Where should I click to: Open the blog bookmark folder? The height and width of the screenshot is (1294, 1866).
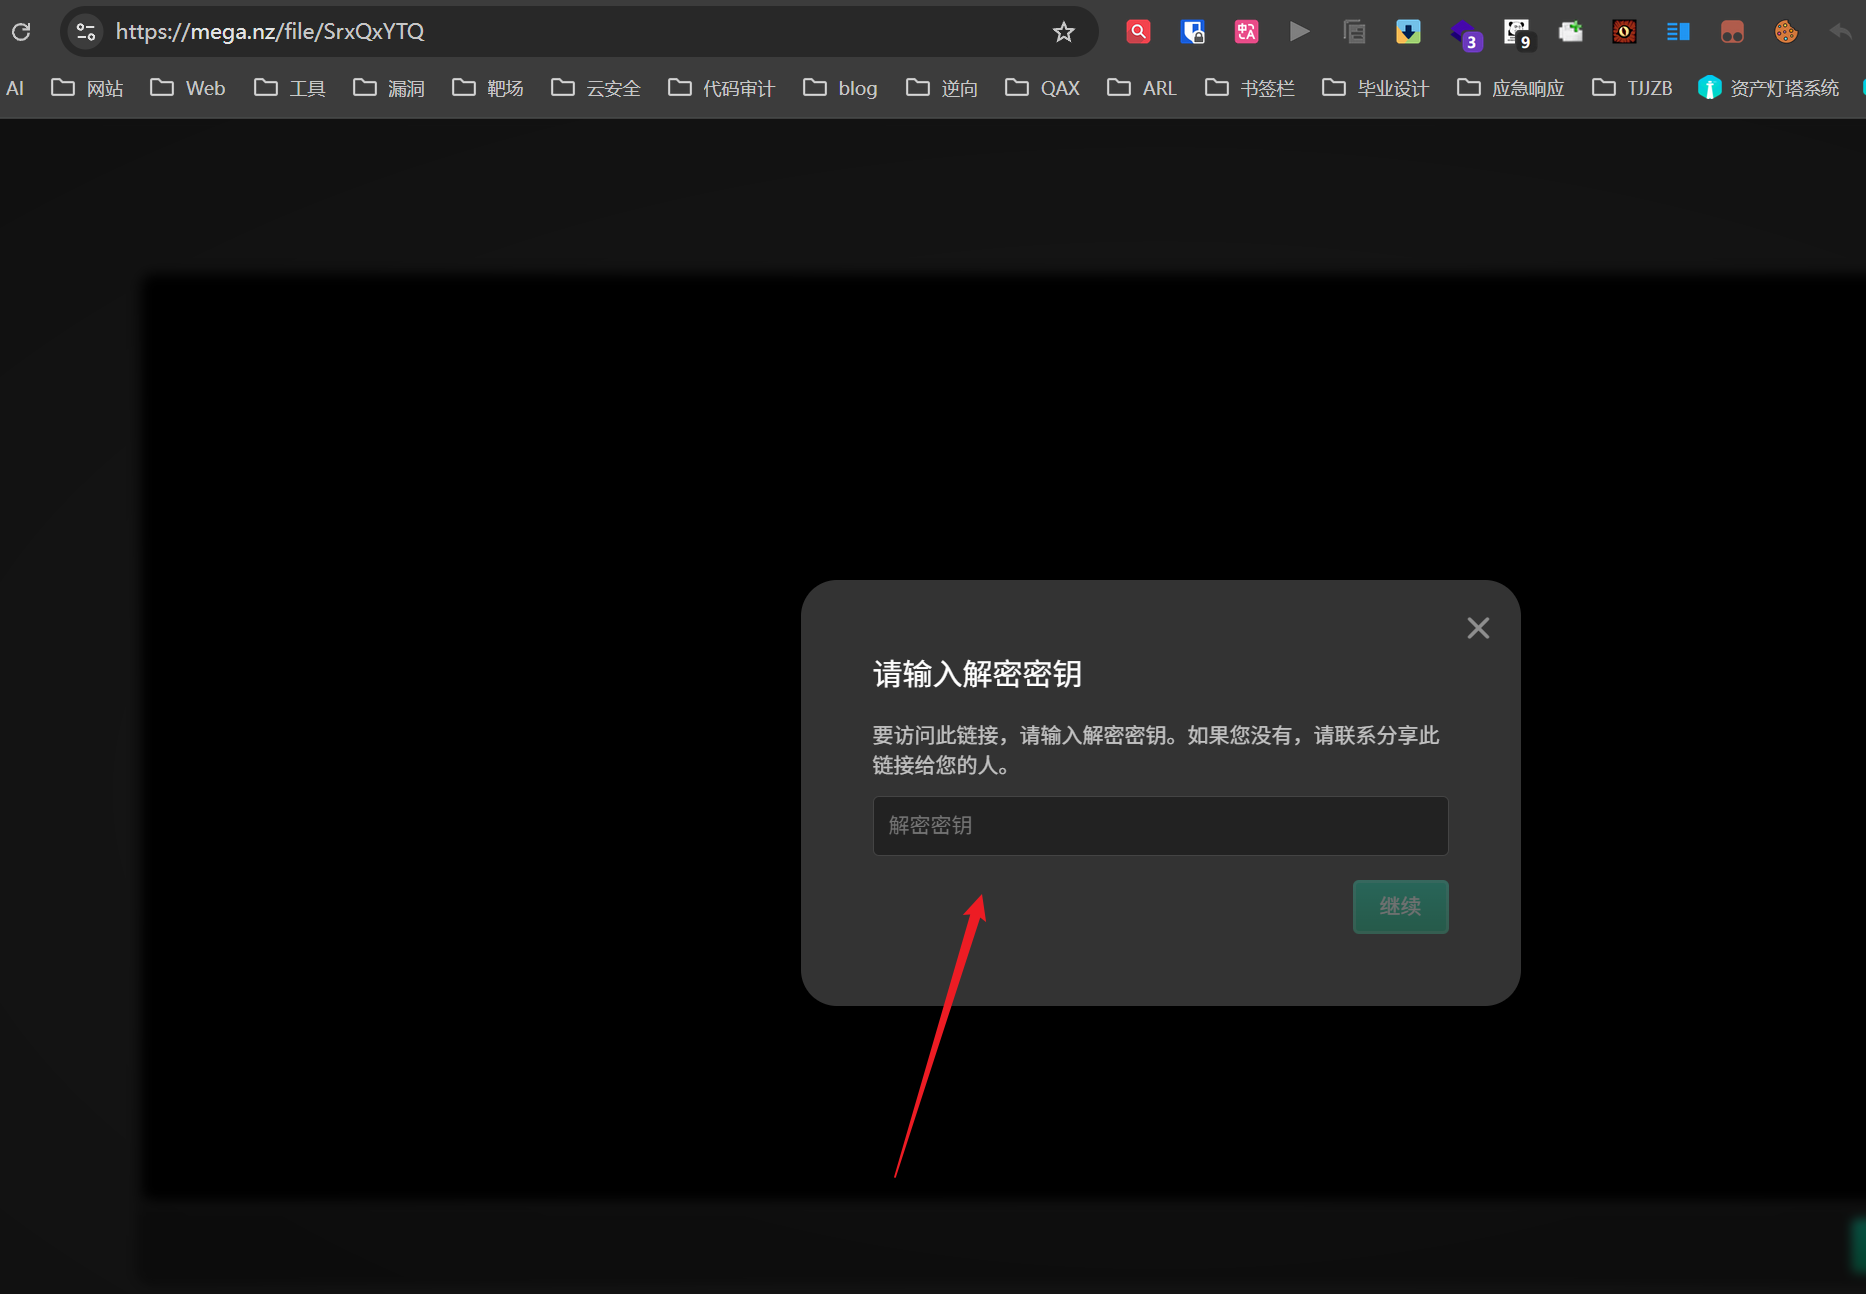point(840,88)
